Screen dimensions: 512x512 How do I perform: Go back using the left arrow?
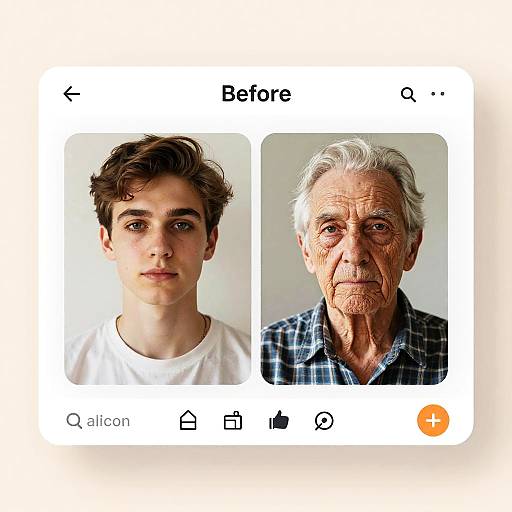click(72, 94)
